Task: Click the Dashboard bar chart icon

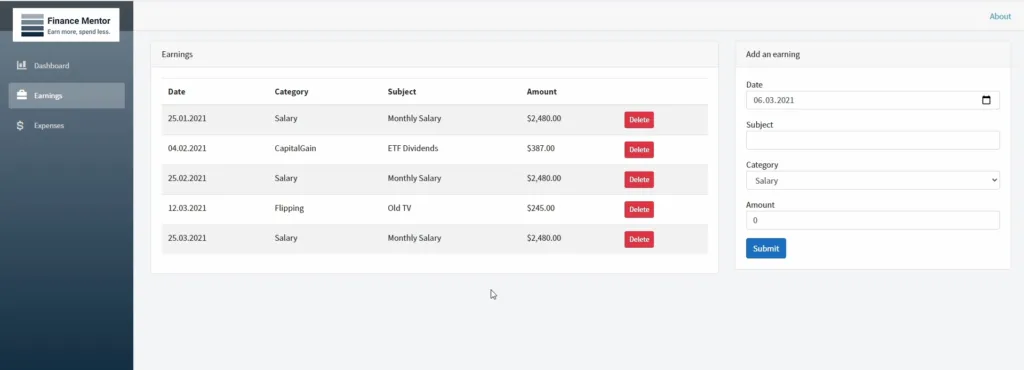Action: click(x=22, y=65)
